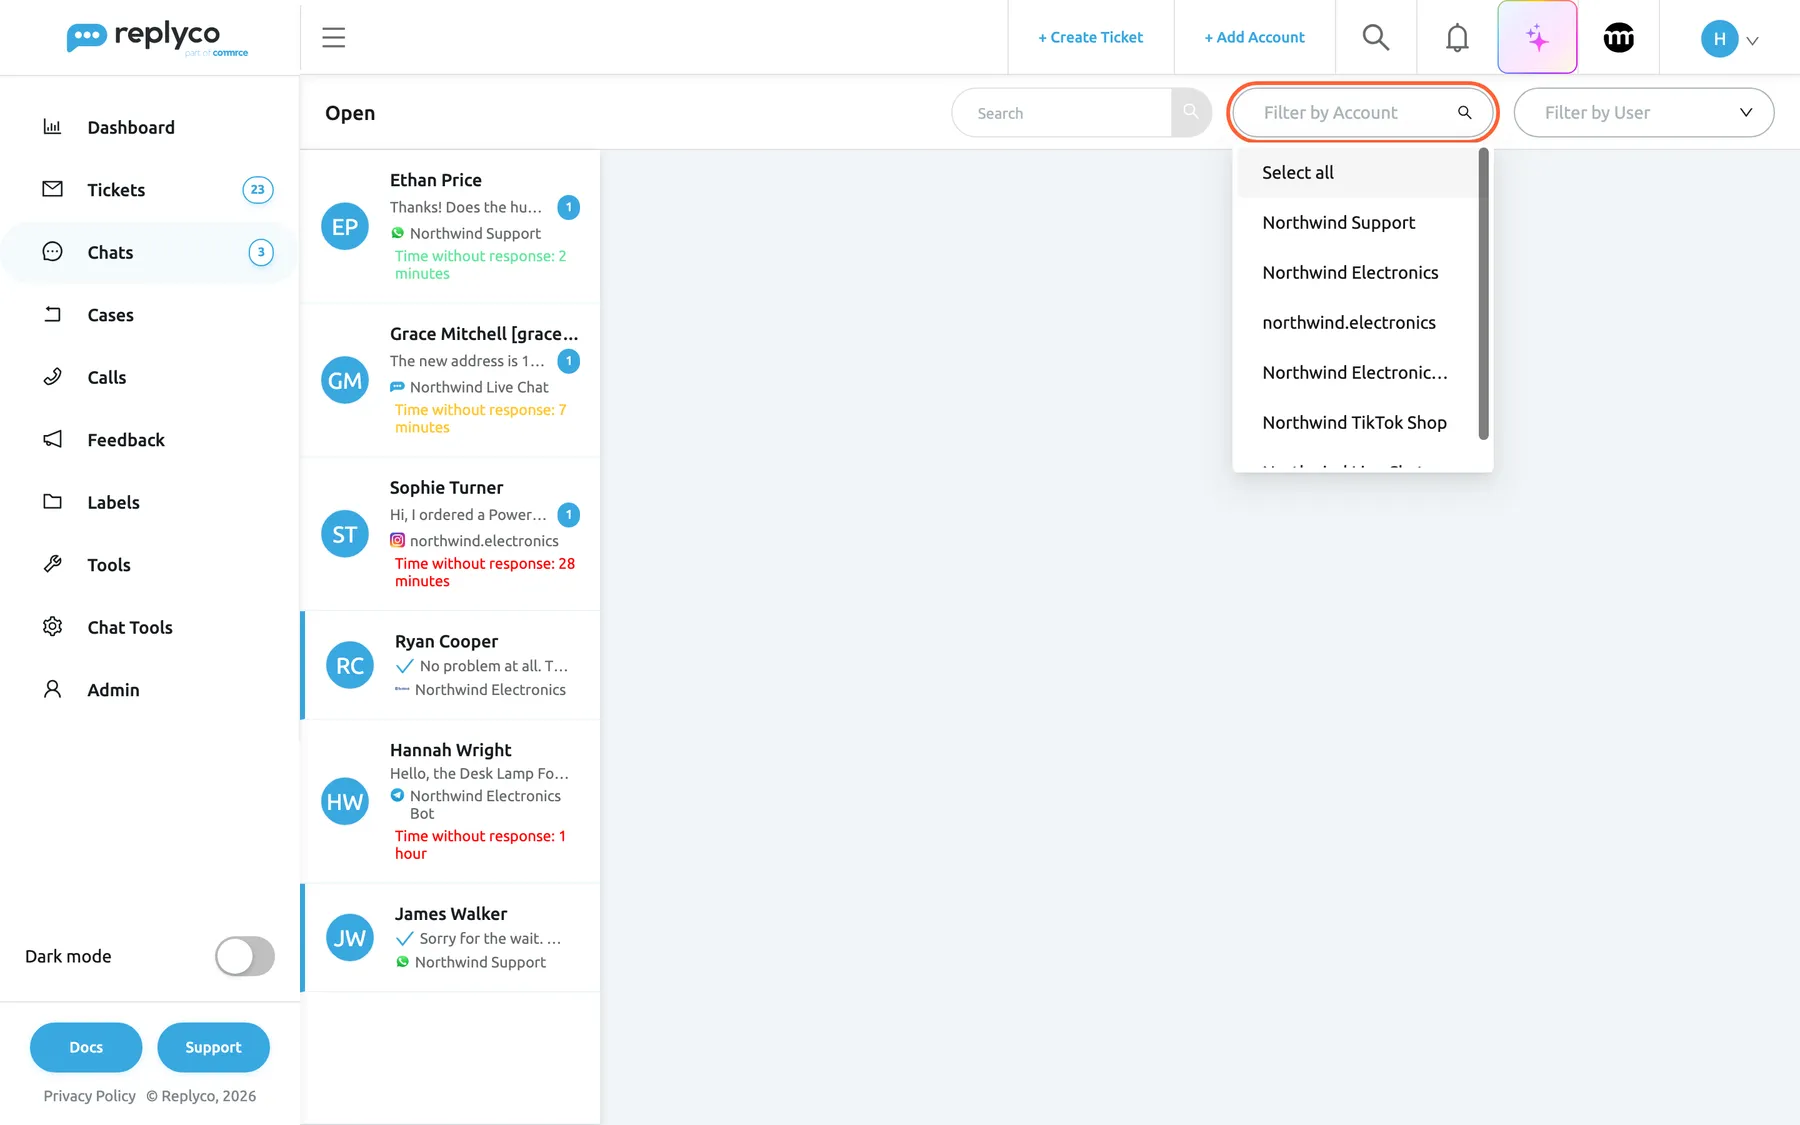Click the chat search submit button

click(1191, 112)
